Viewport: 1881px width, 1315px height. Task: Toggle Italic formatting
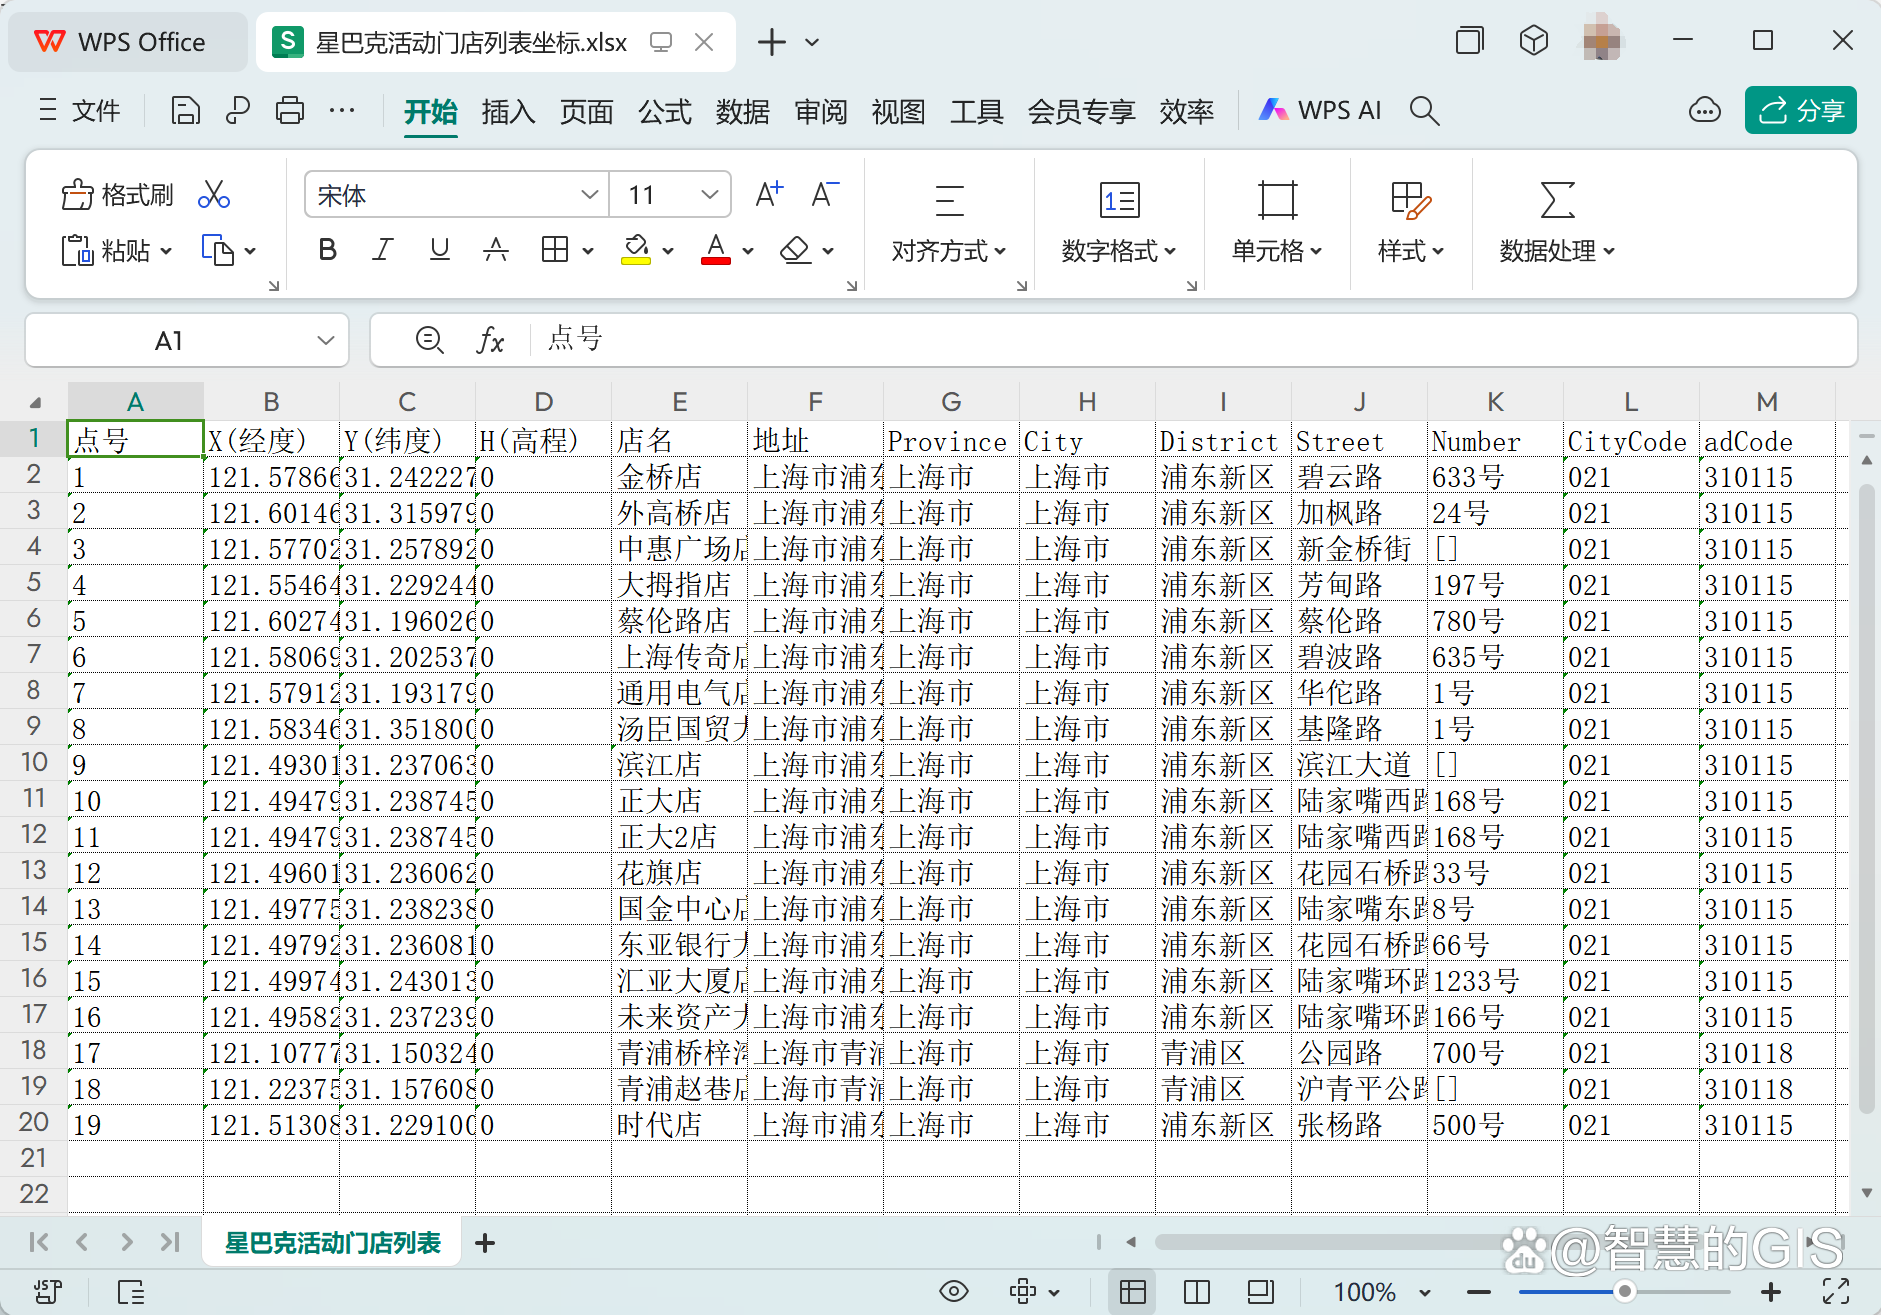pos(383,250)
